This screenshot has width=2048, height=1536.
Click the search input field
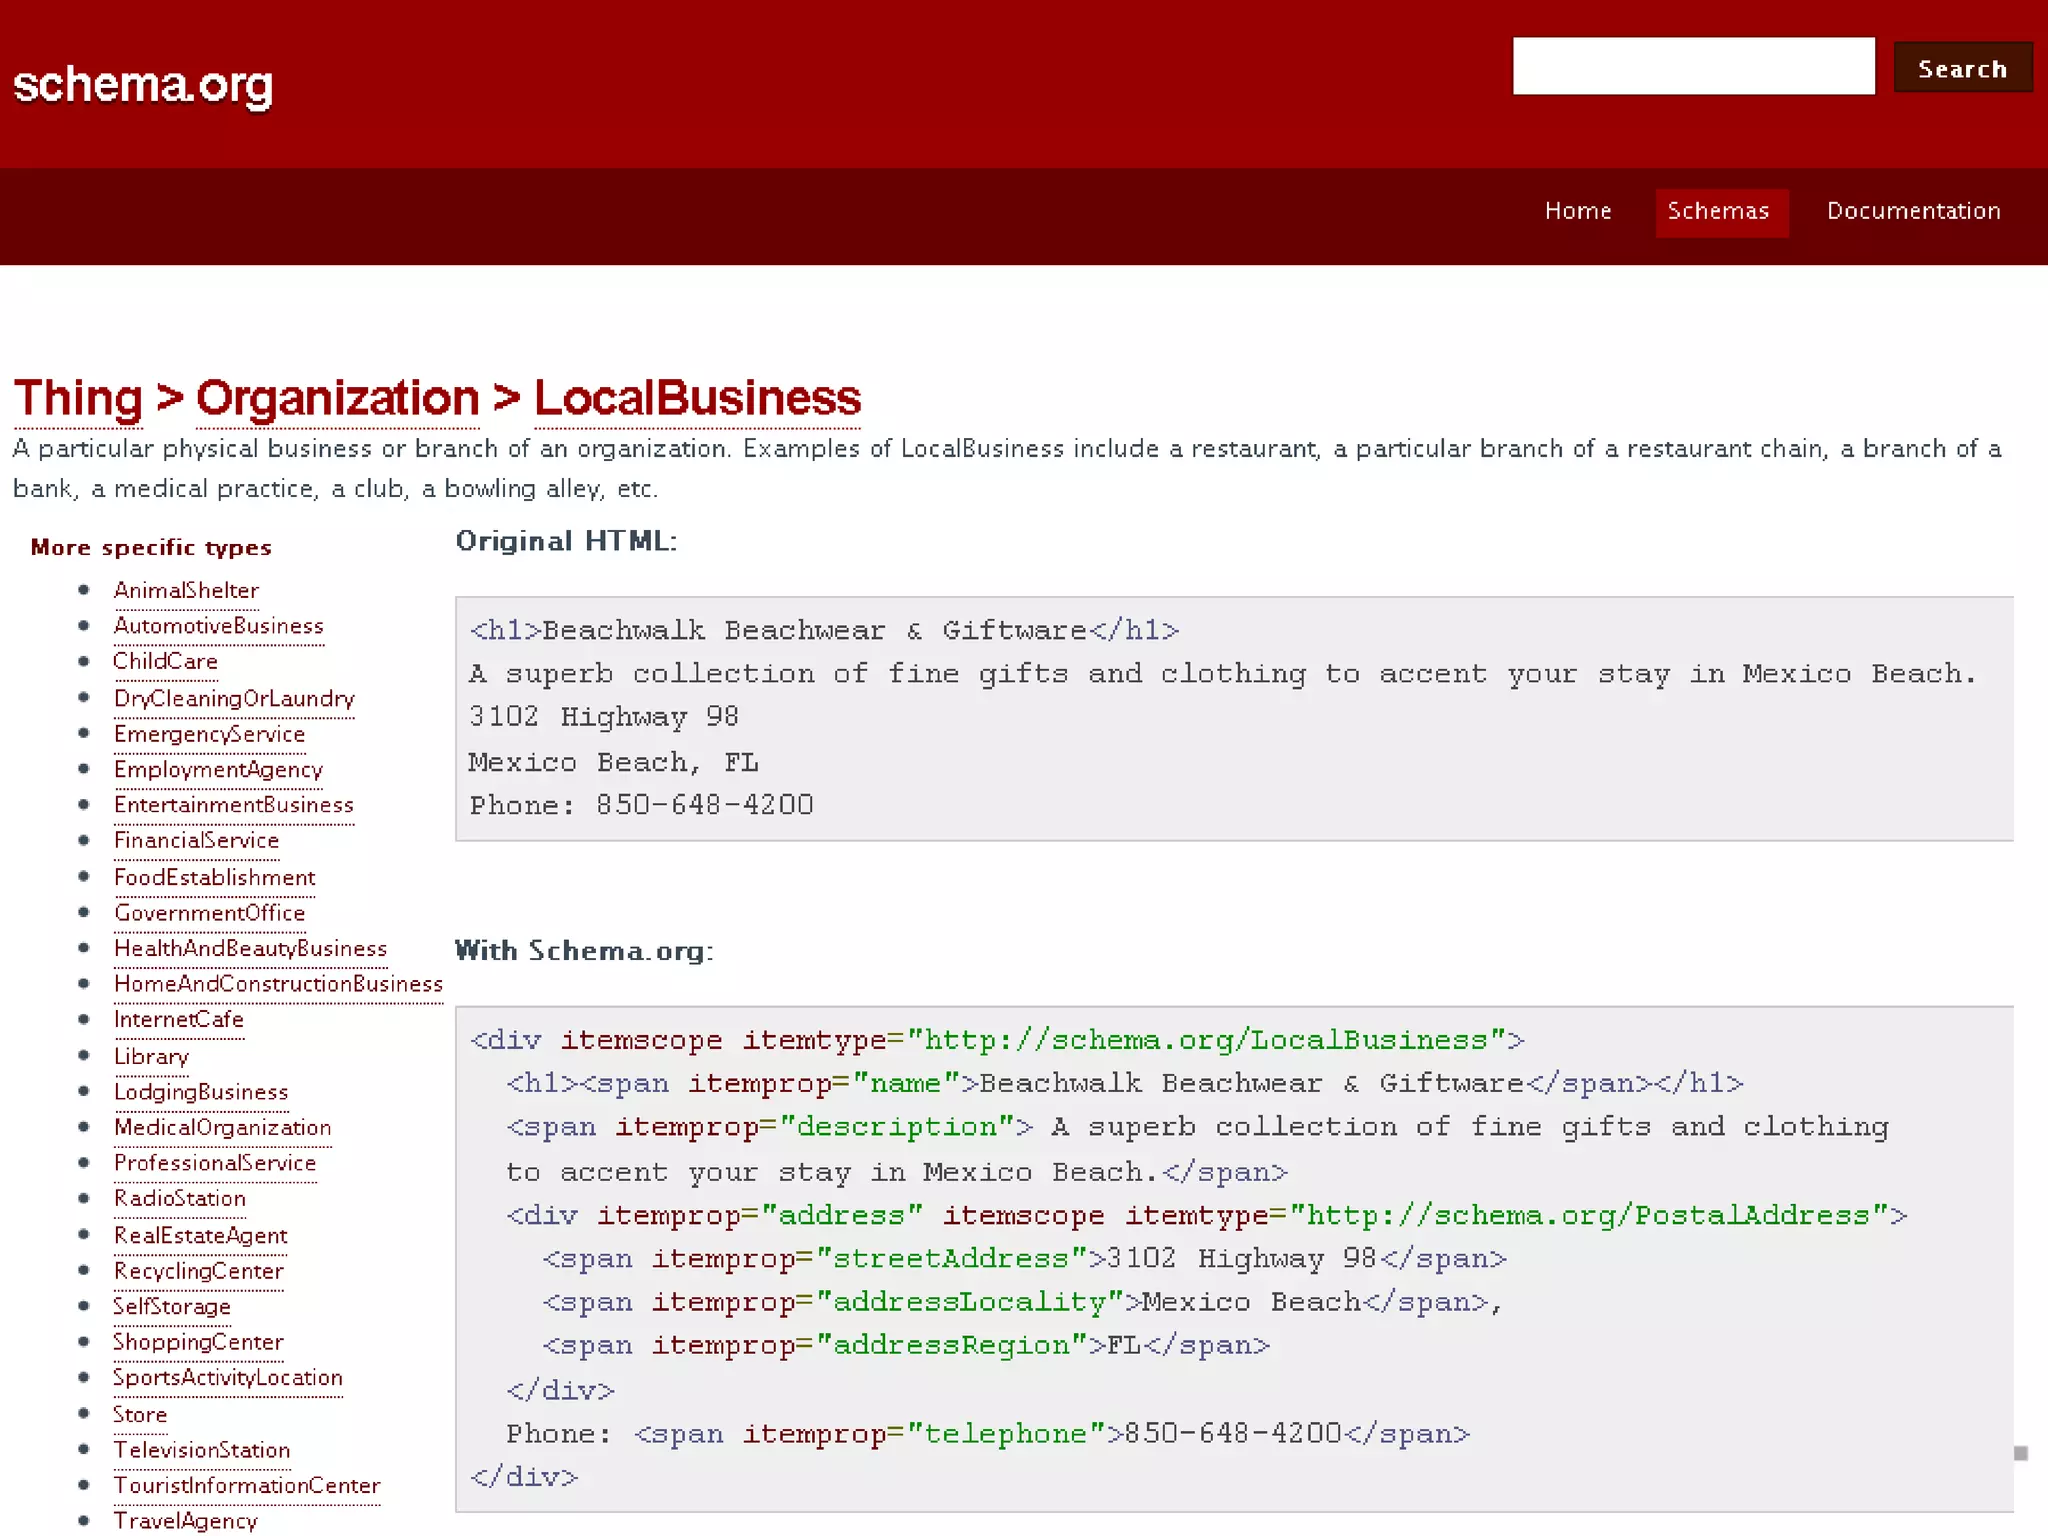pyautogui.click(x=1693, y=66)
